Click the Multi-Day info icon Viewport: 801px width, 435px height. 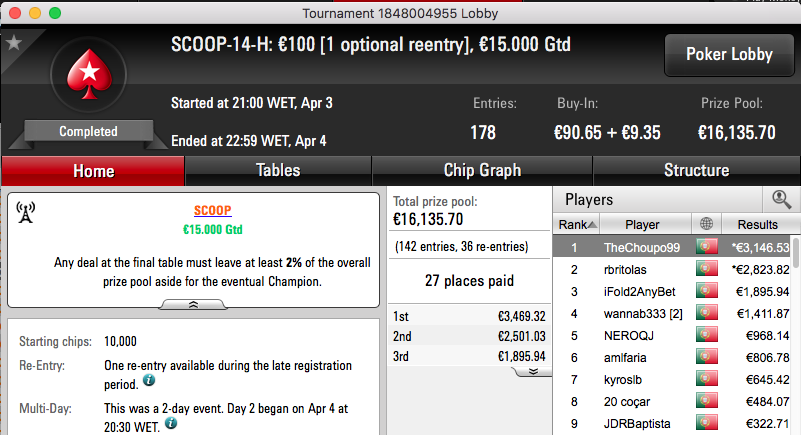pyautogui.click(x=171, y=423)
